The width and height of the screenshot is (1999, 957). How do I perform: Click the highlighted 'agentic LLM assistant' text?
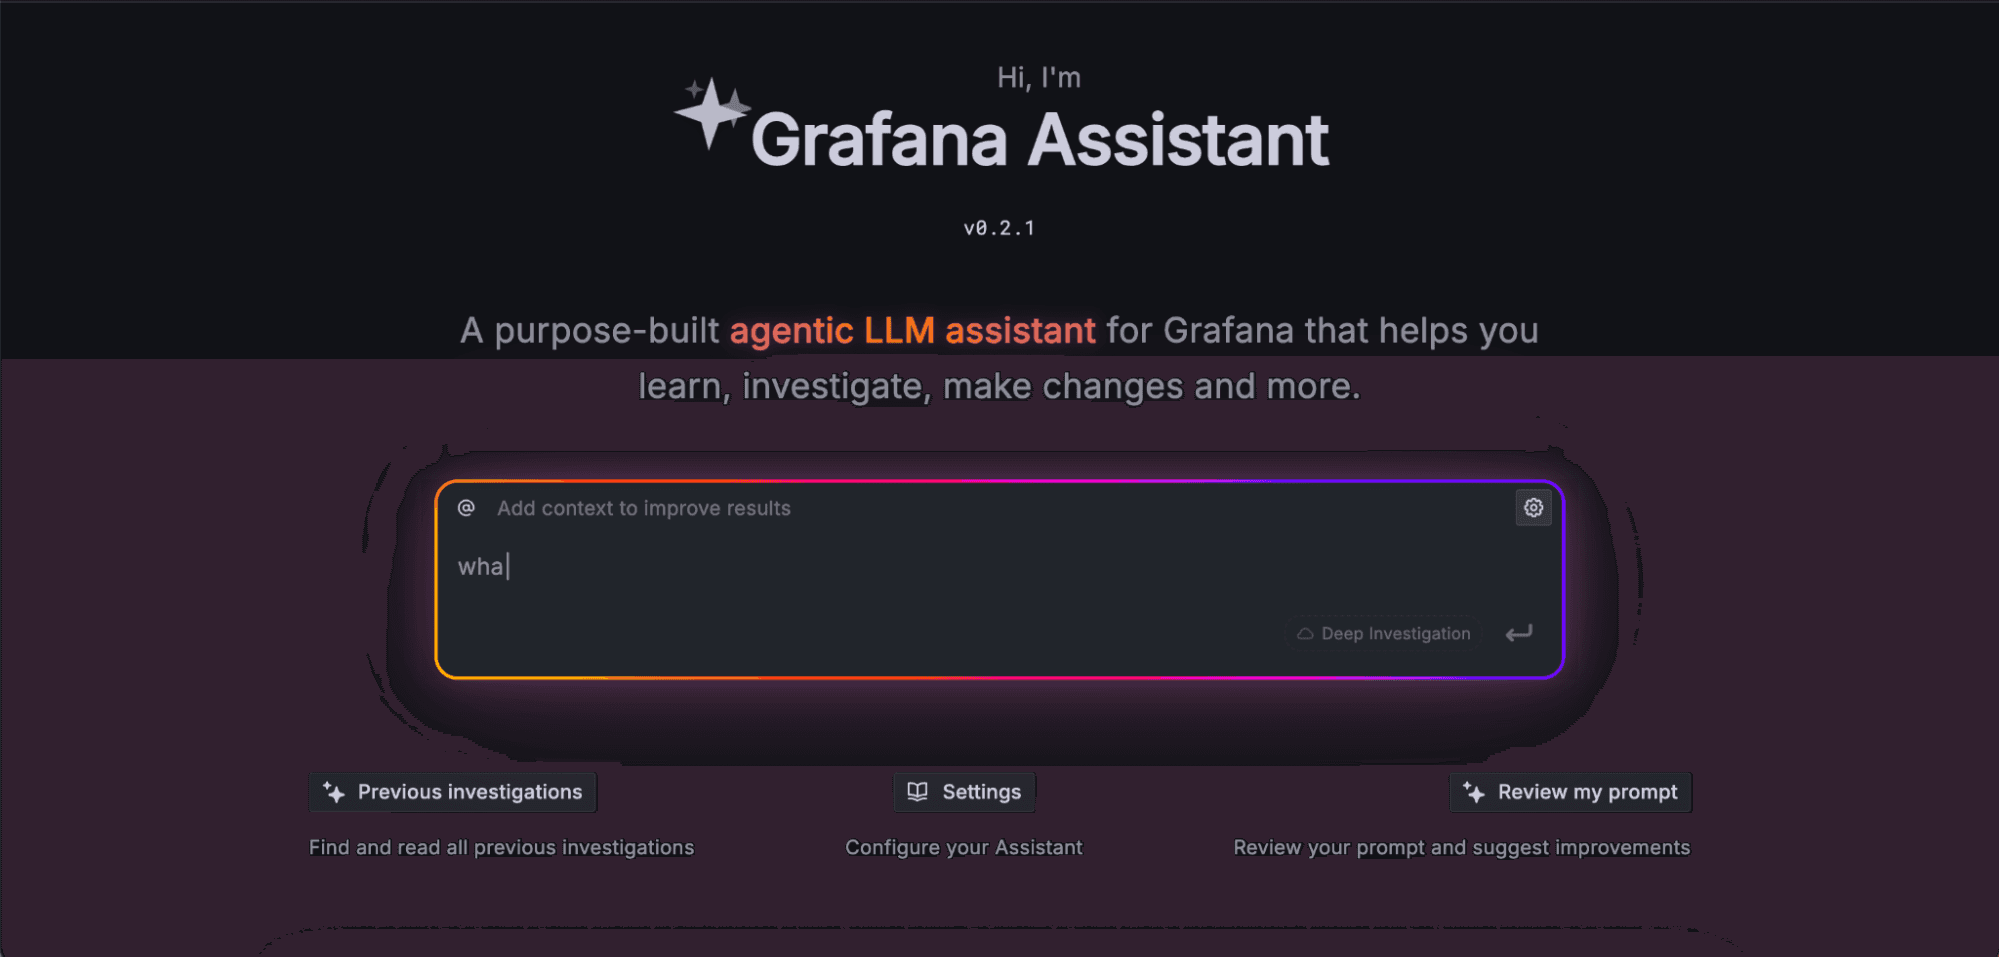pos(911,330)
